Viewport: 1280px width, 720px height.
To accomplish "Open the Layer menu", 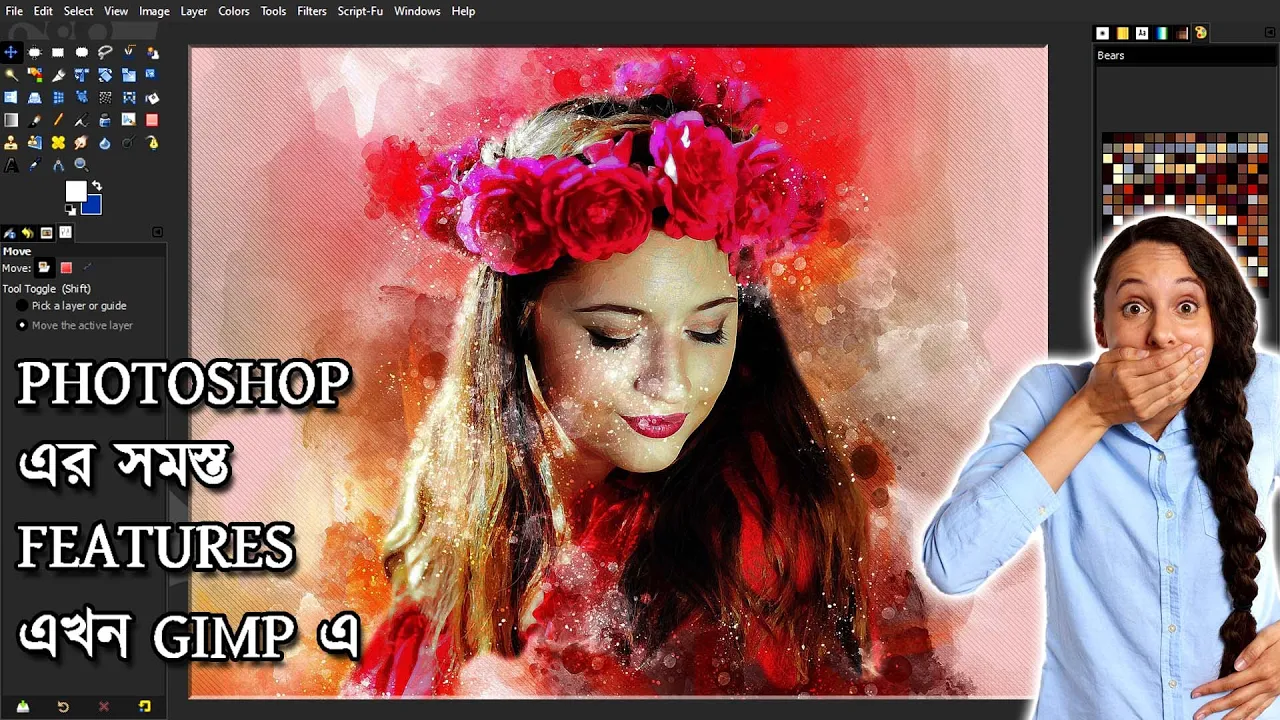I will point(194,11).
